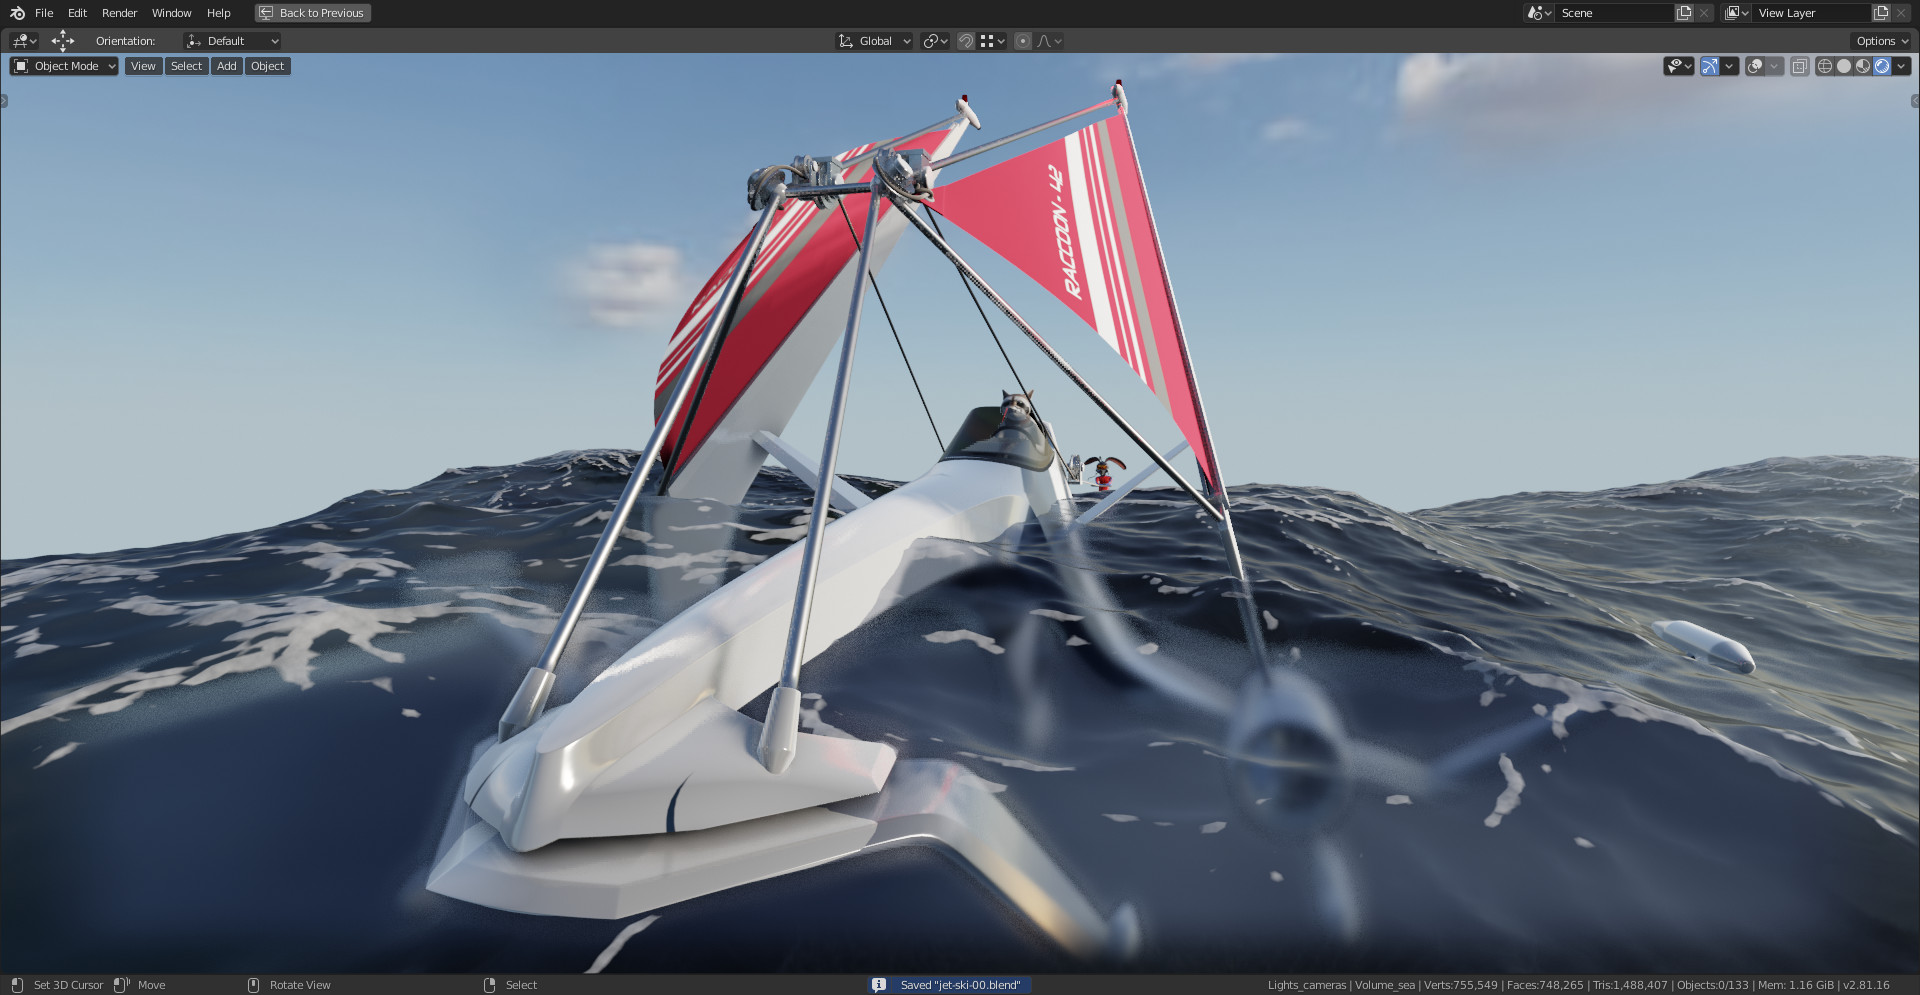This screenshot has width=1920, height=995.
Task: Switch to Solid viewport shading
Action: tap(1844, 66)
